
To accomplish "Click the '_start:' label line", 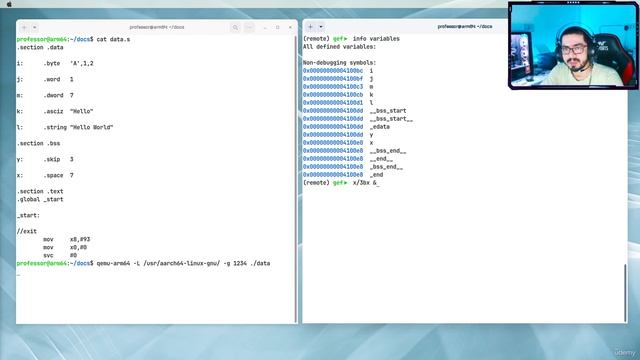I will [28, 215].
